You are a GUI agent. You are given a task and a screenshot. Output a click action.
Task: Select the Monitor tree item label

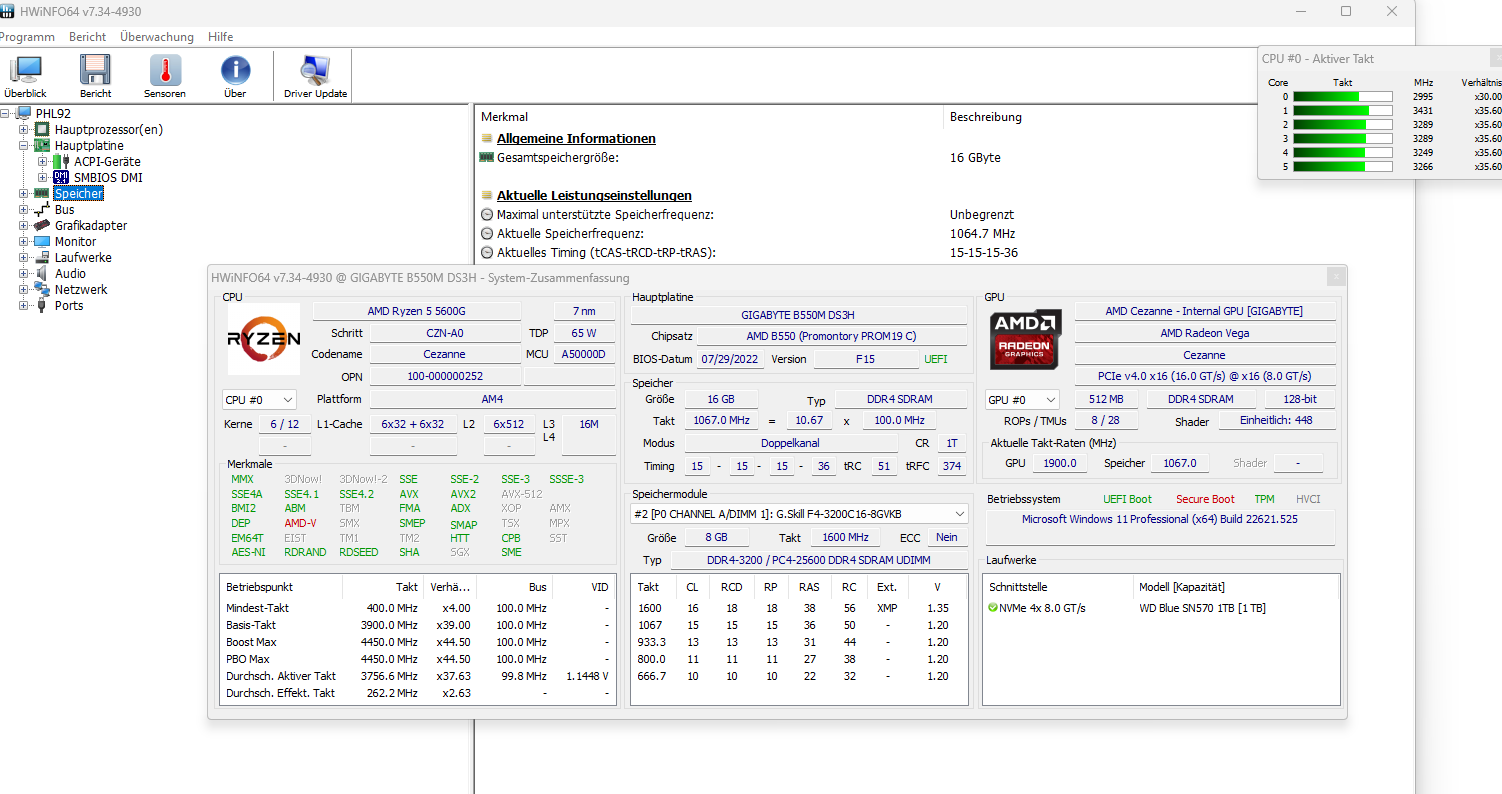click(76, 241)
